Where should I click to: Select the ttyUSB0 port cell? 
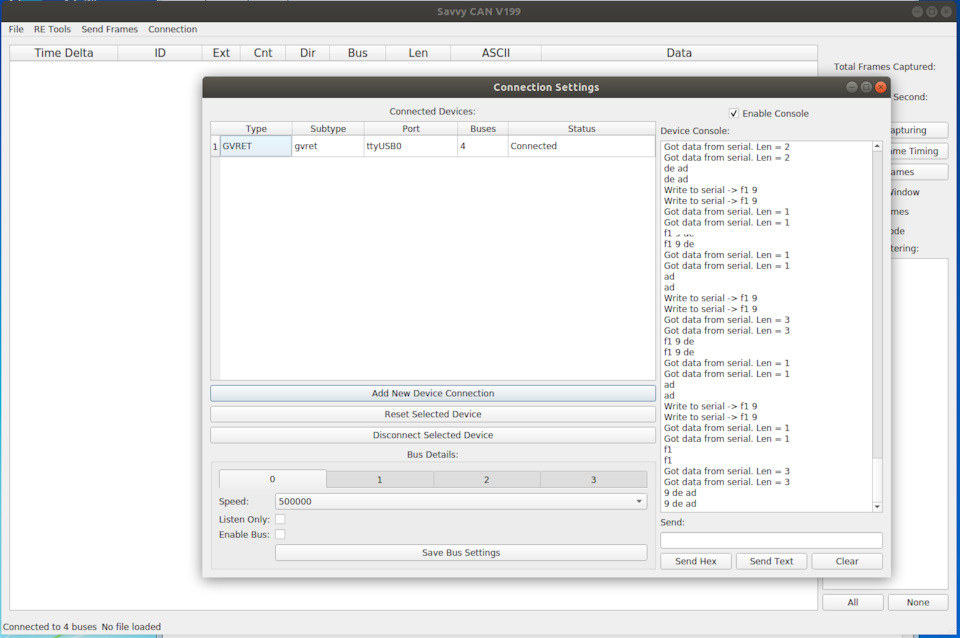411,146
